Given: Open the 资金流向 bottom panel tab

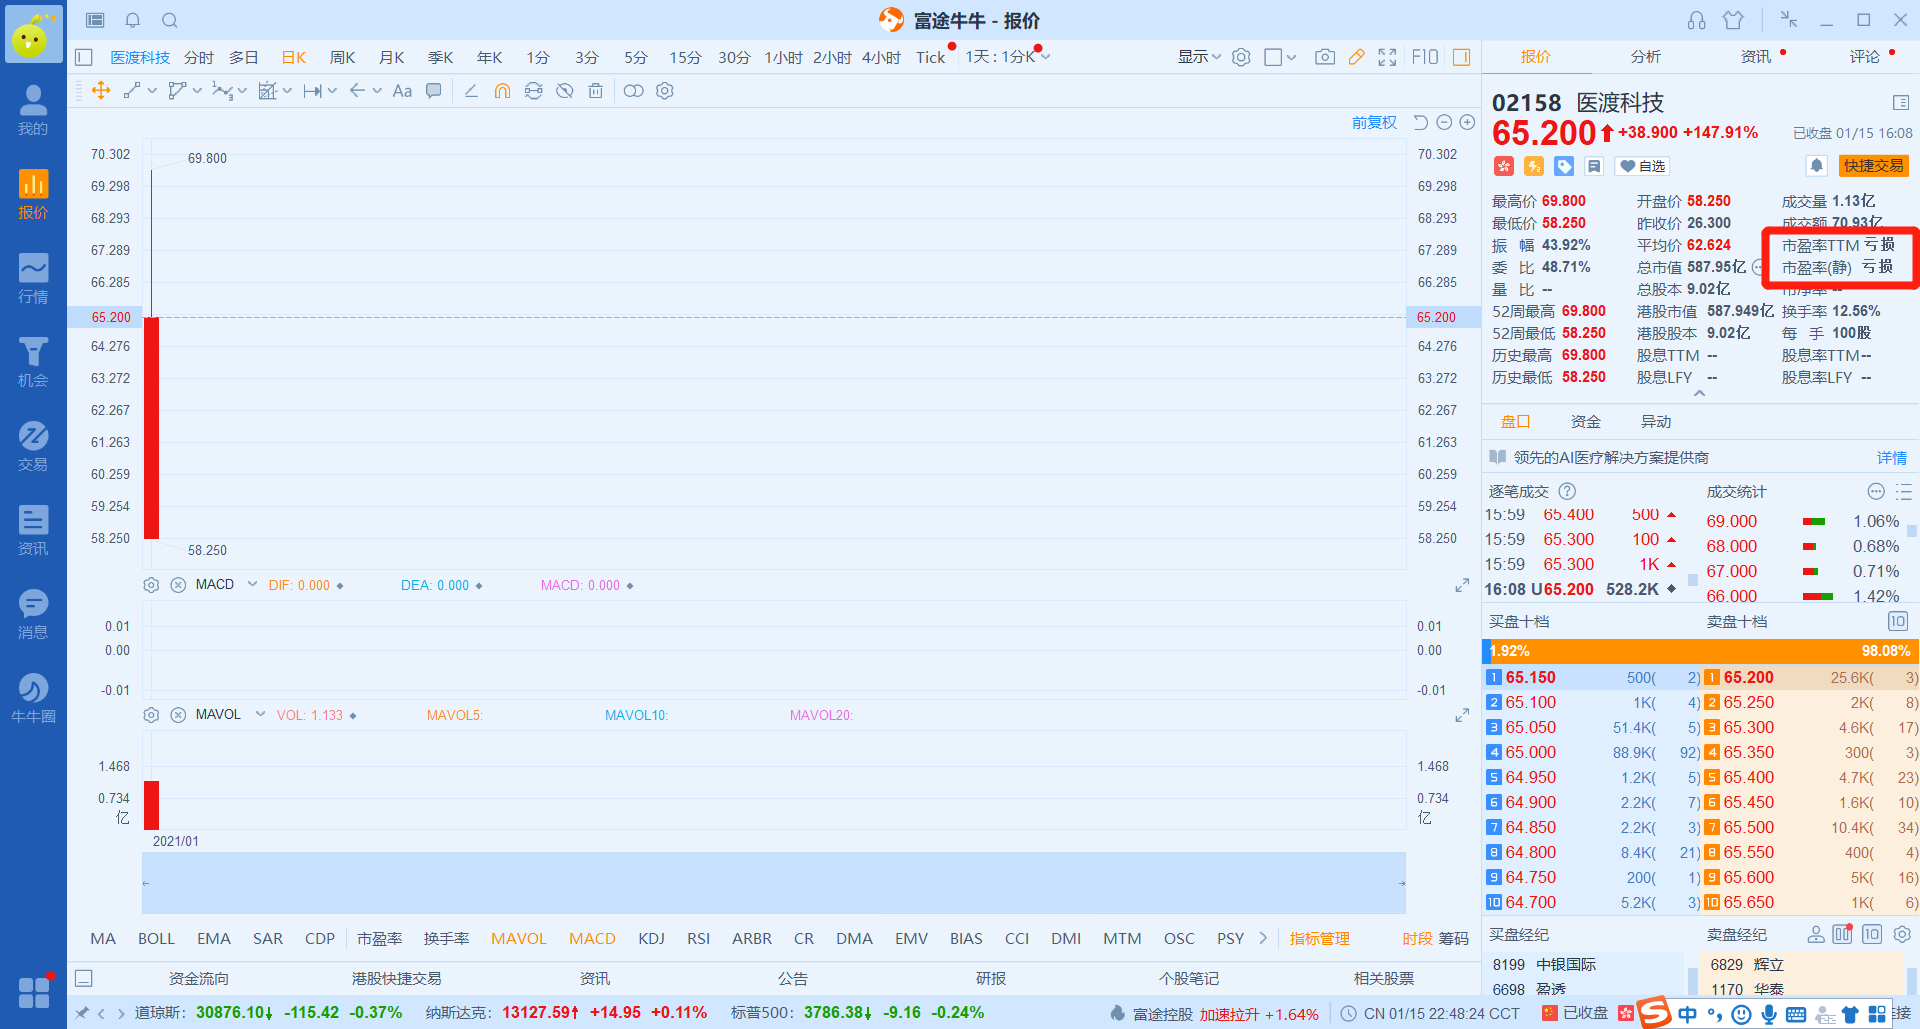Looking at the screenshot, I should point(198,978).
